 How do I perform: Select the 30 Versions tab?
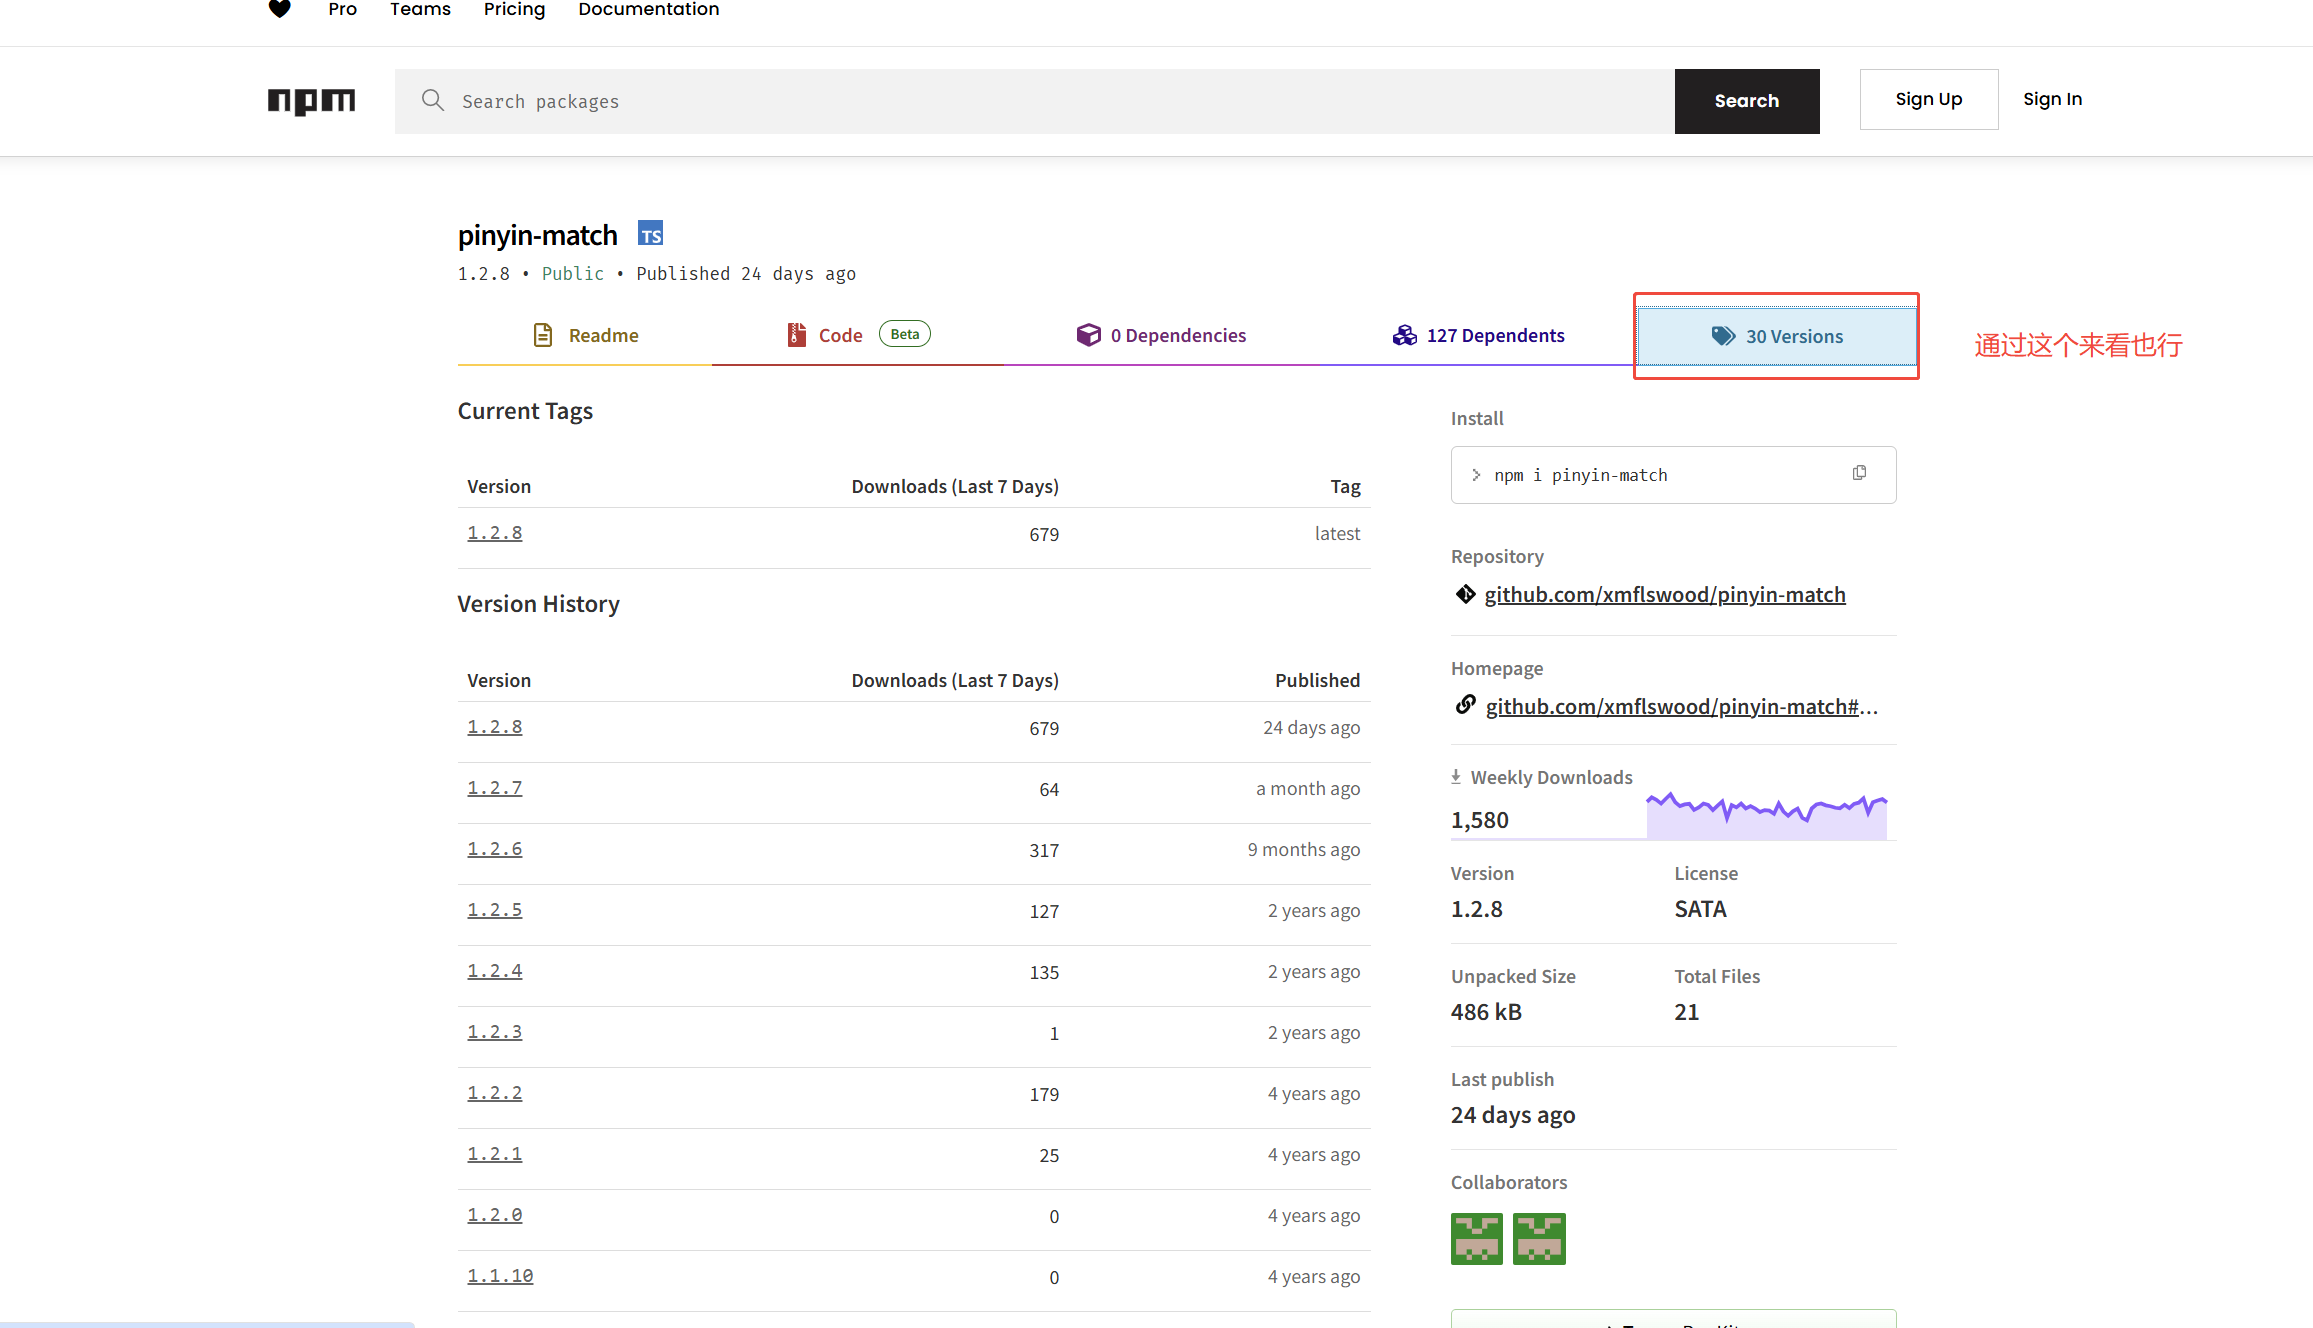pyautogui.click(x=1776, y=337)
